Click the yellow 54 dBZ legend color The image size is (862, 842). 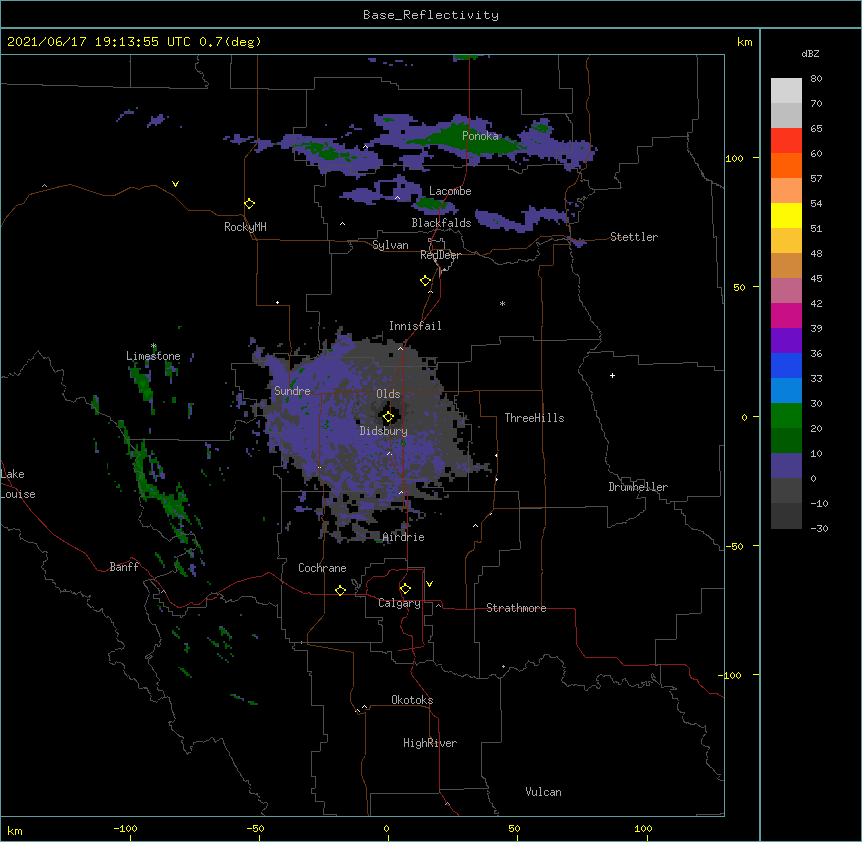tap(786, 215)
